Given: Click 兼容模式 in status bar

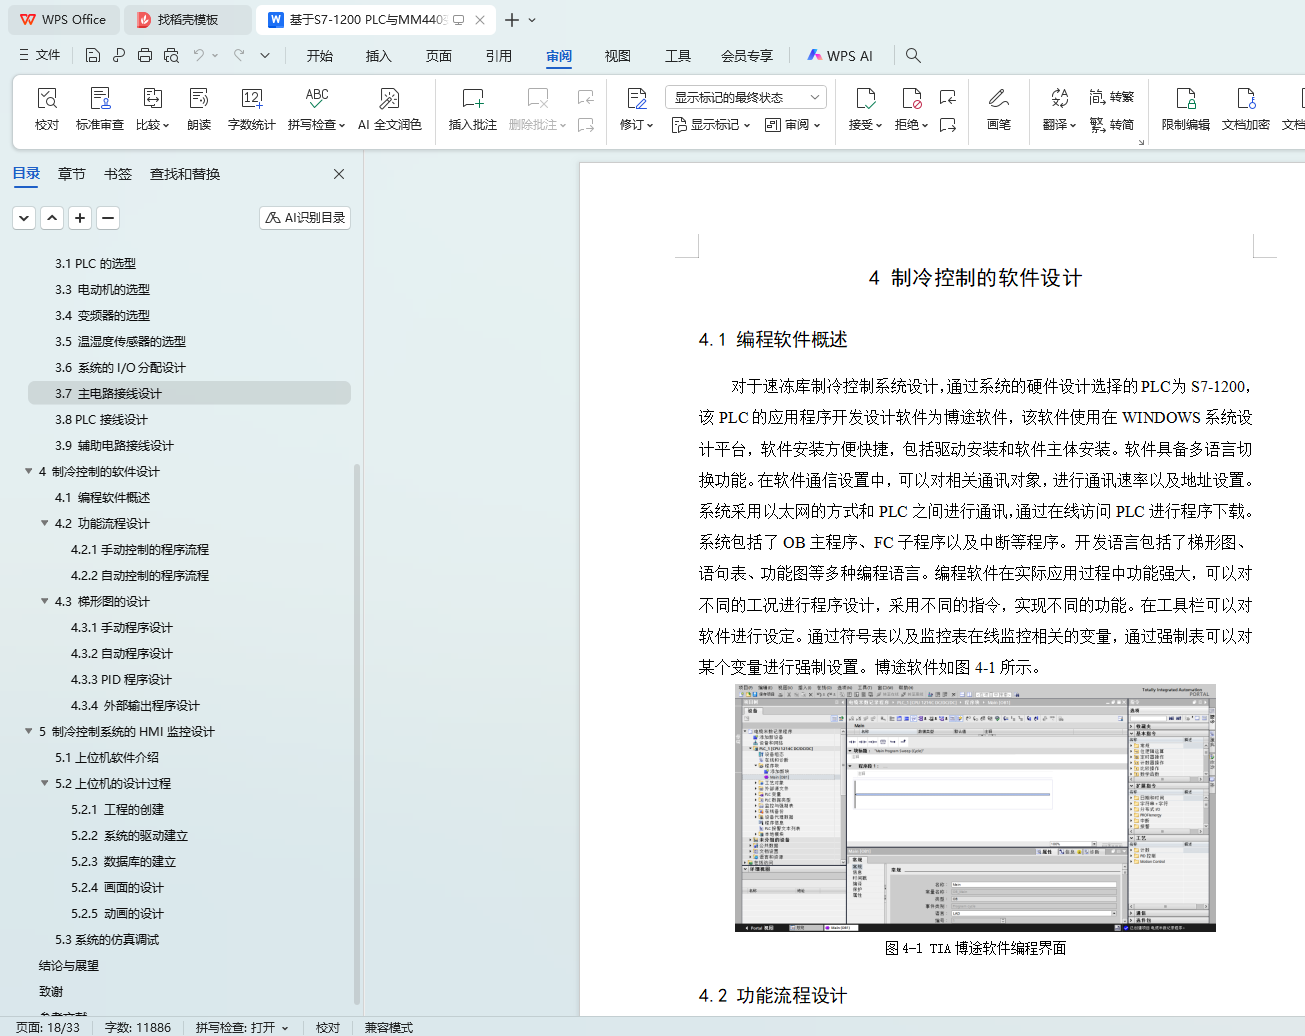Looking at the screenshot, I should [x=389, y=1027].
